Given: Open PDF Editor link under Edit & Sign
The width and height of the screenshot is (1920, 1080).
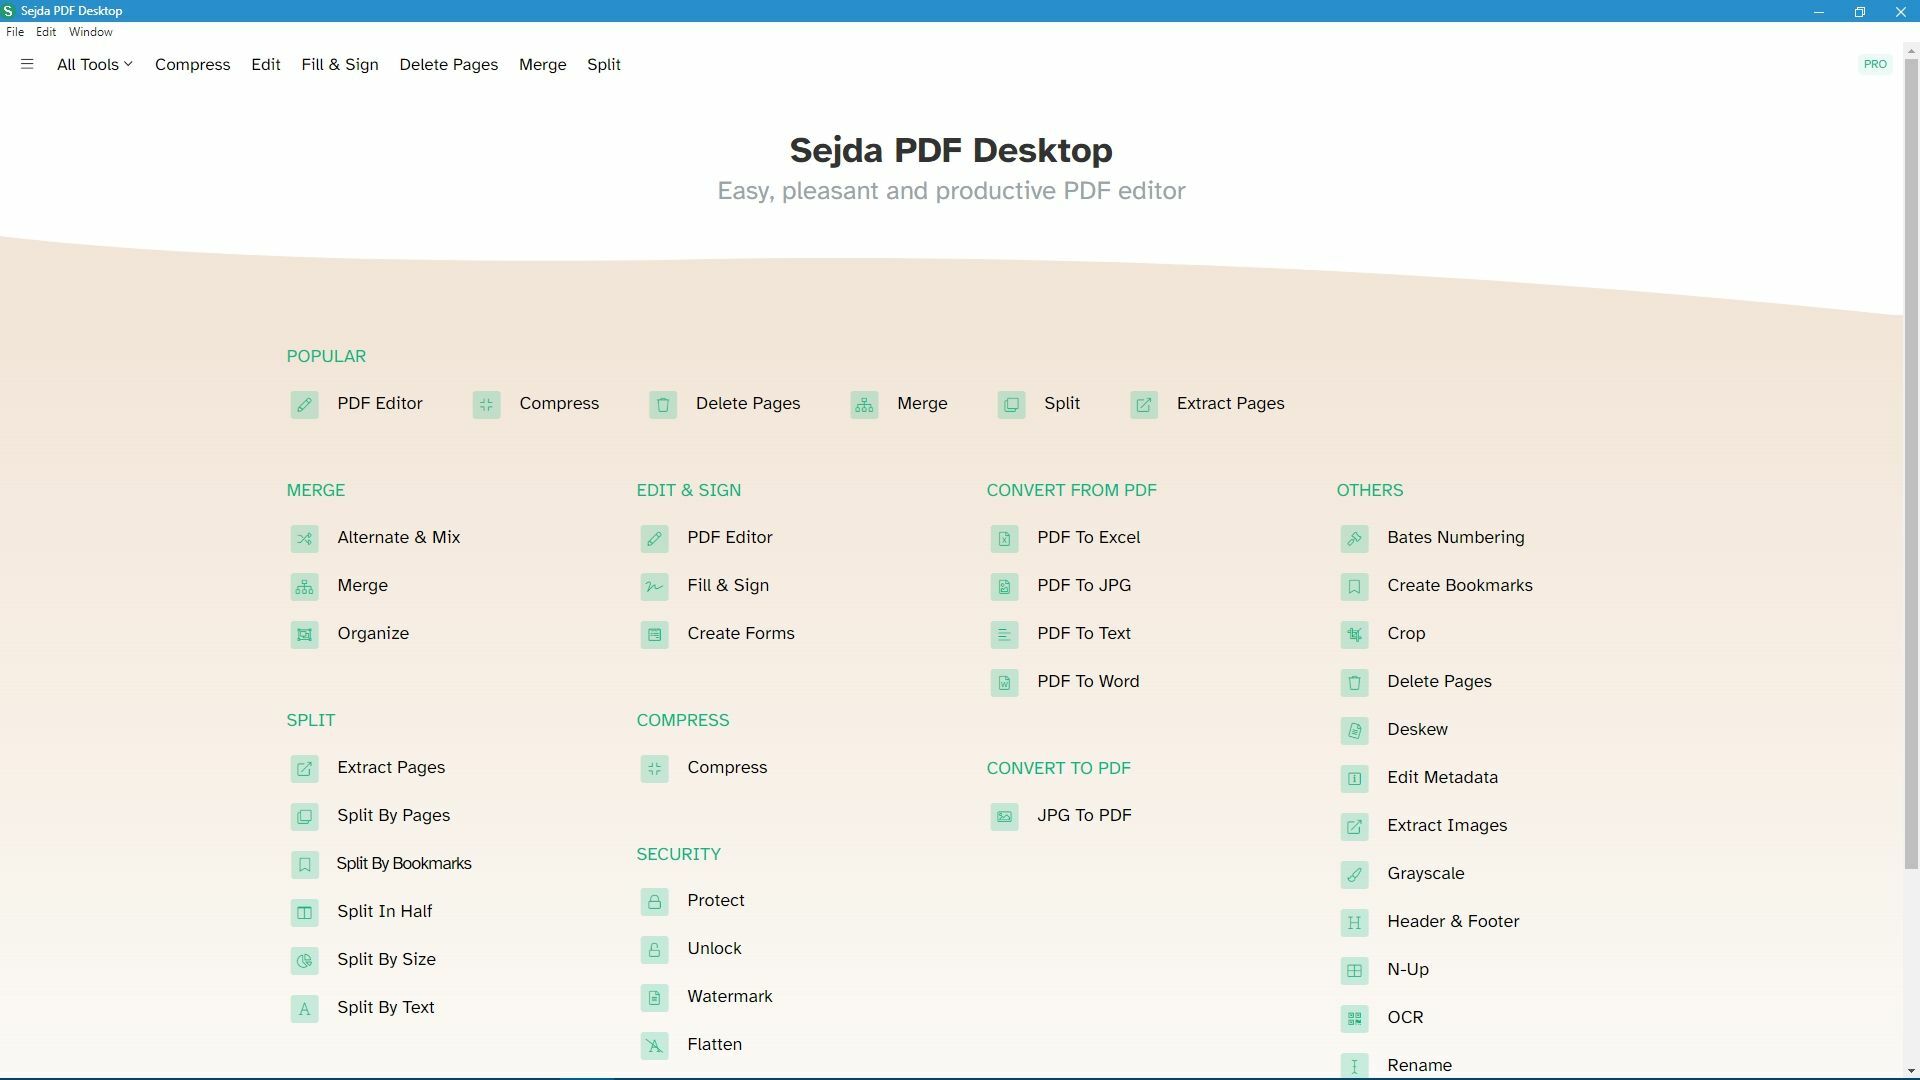Looking at the screenshot, I should pyautogui.click(x=730, y=538).
